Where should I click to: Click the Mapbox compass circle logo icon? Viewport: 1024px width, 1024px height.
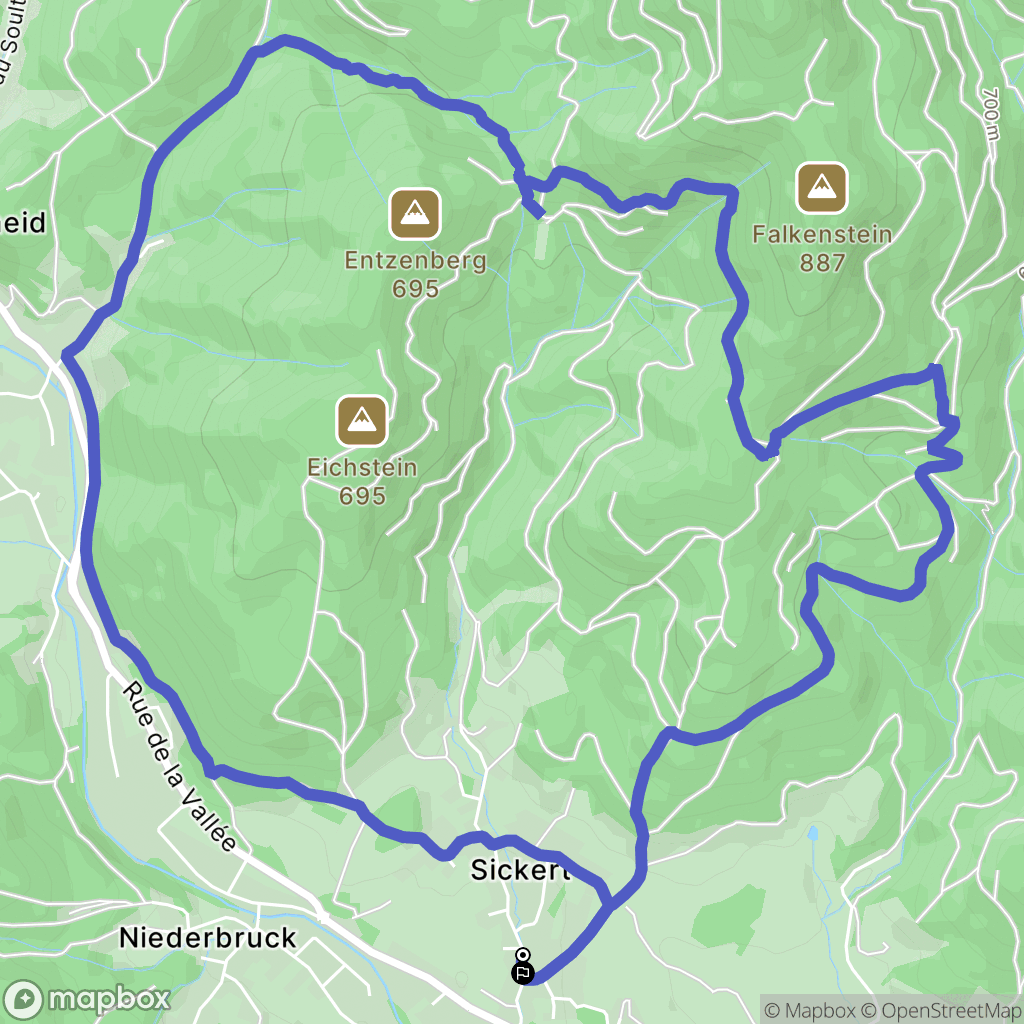pos(24,1000)
